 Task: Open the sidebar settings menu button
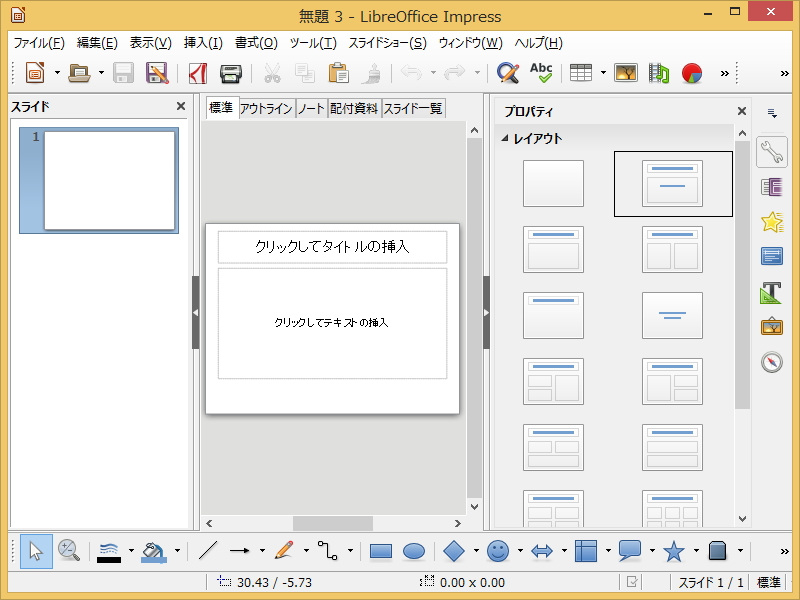772,113
